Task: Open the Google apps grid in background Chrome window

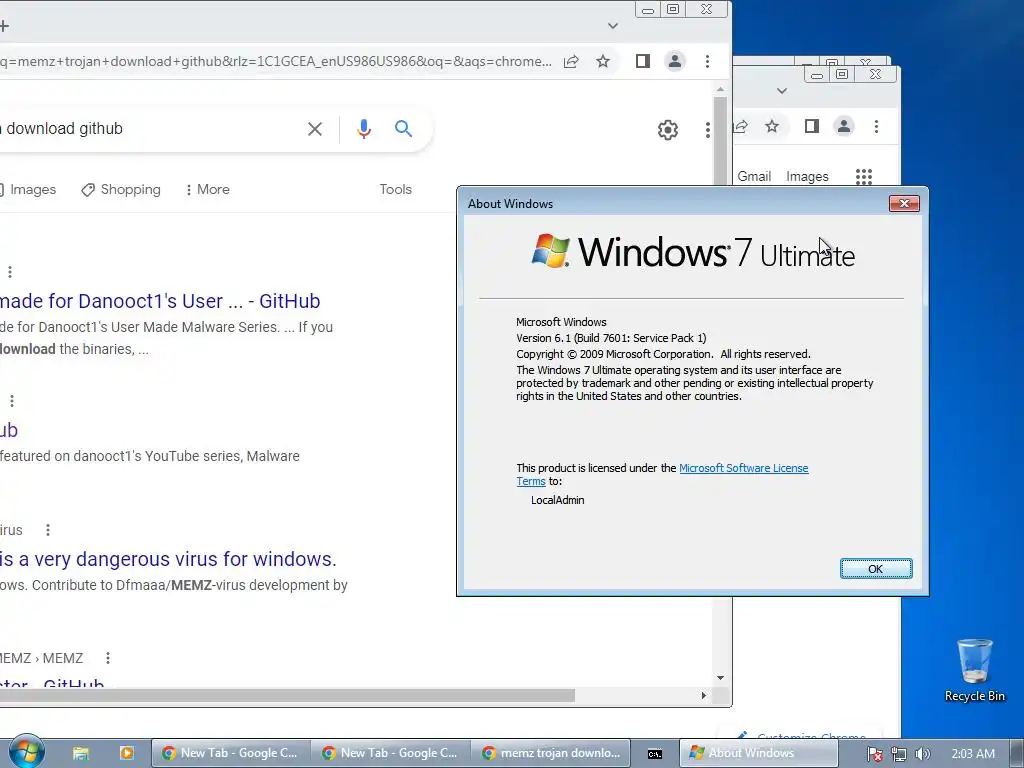Action: pyautogui.click(x=864, y=176)
